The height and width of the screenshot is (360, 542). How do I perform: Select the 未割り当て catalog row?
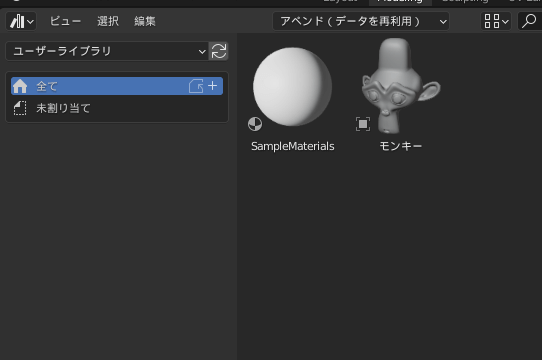[117, 108]
